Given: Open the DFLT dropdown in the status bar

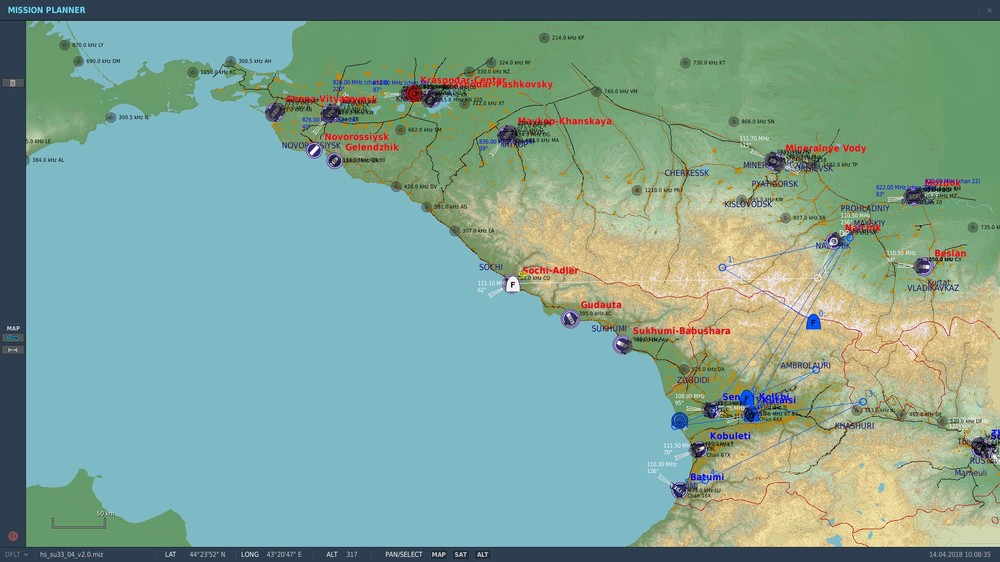Looking at the screenshot, I should click(16, 554).
